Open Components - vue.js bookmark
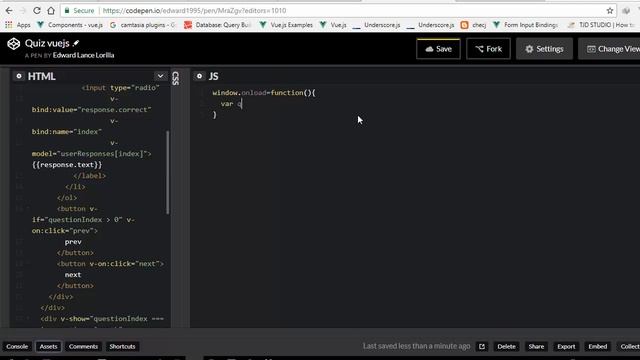 (x=70, y=25)
